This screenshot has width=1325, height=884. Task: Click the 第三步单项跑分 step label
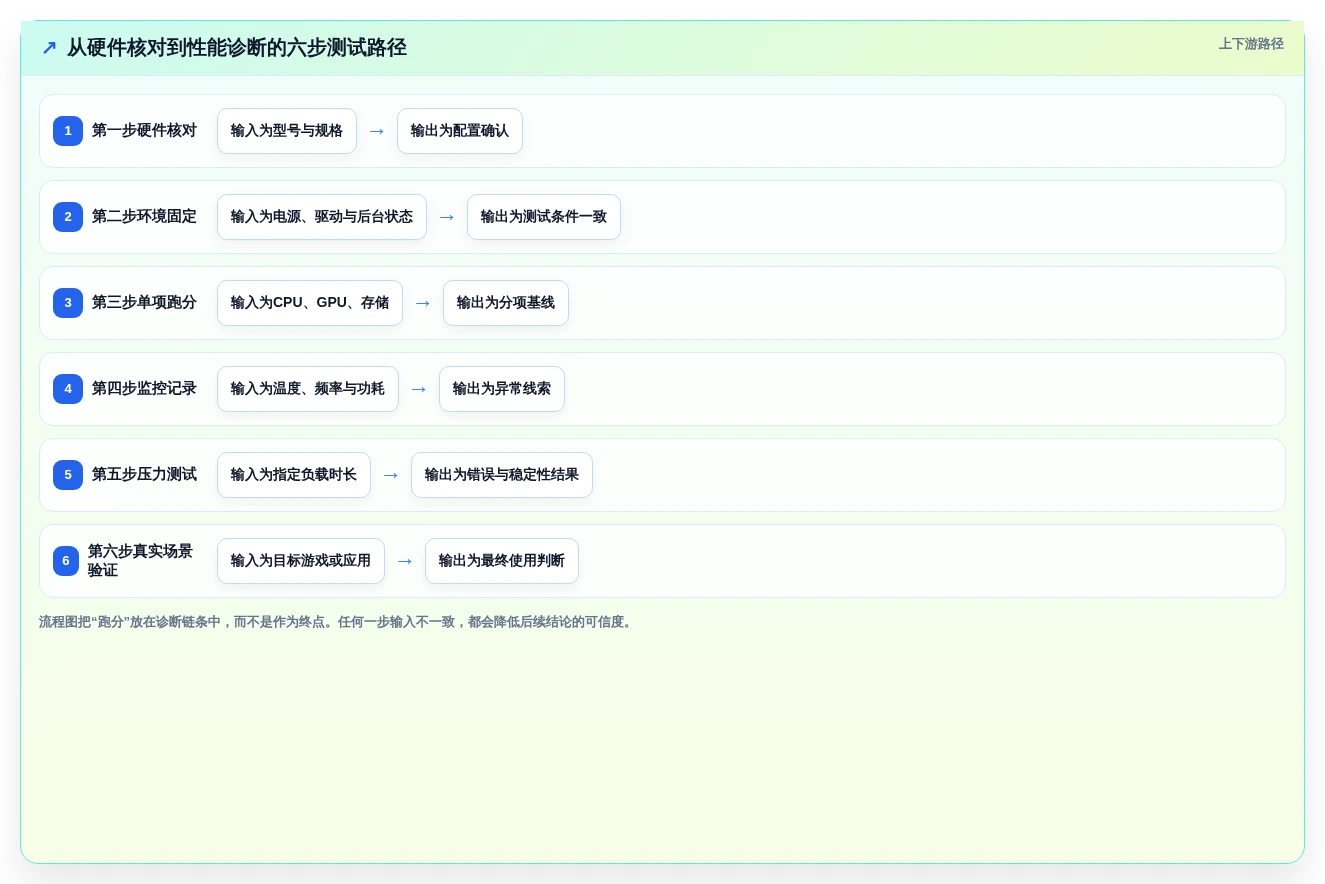point(144,303)
